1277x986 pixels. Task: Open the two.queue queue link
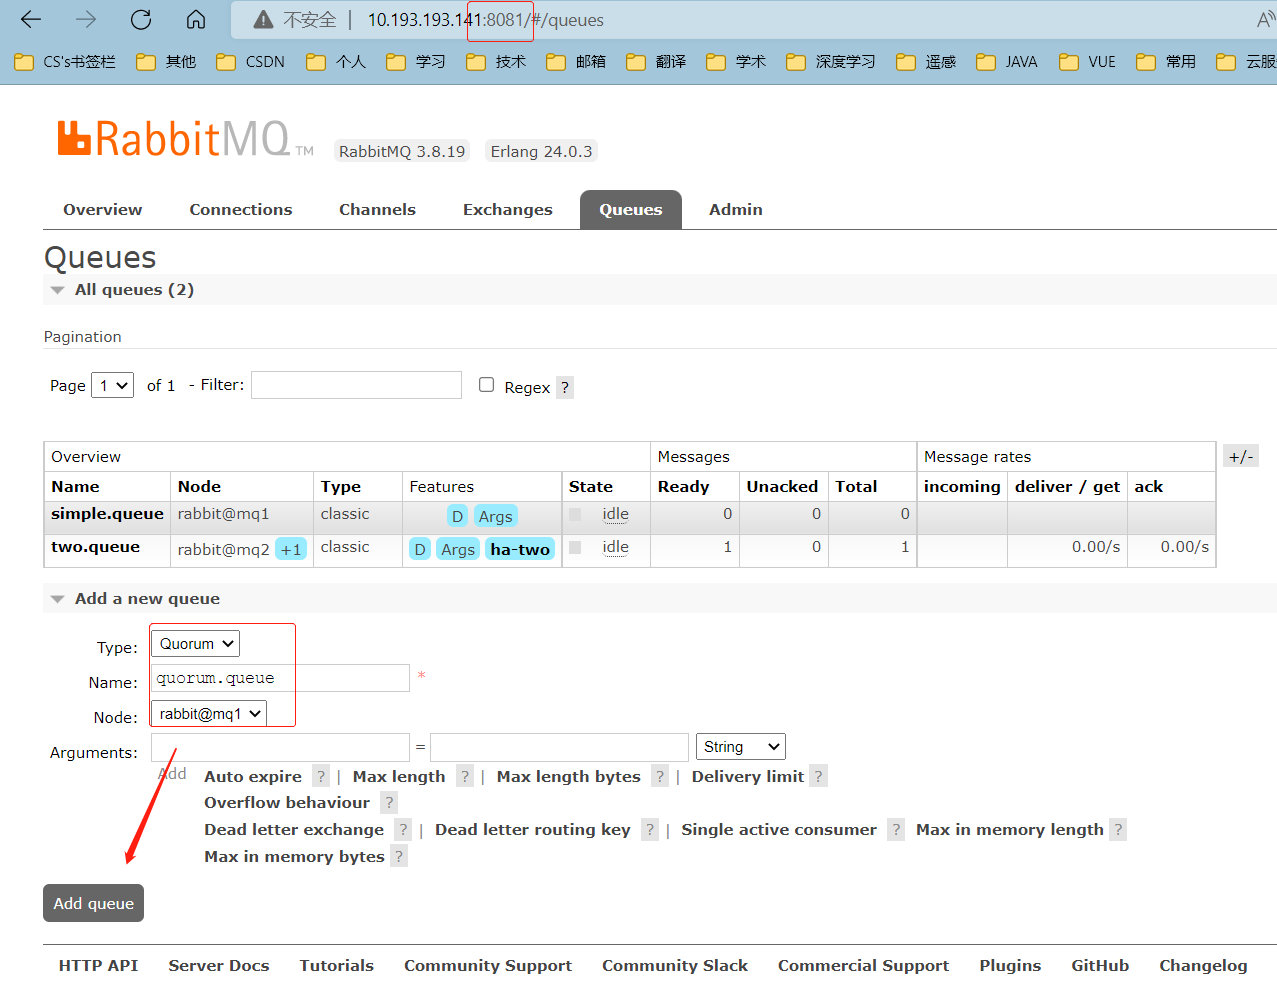pos(96,547)
